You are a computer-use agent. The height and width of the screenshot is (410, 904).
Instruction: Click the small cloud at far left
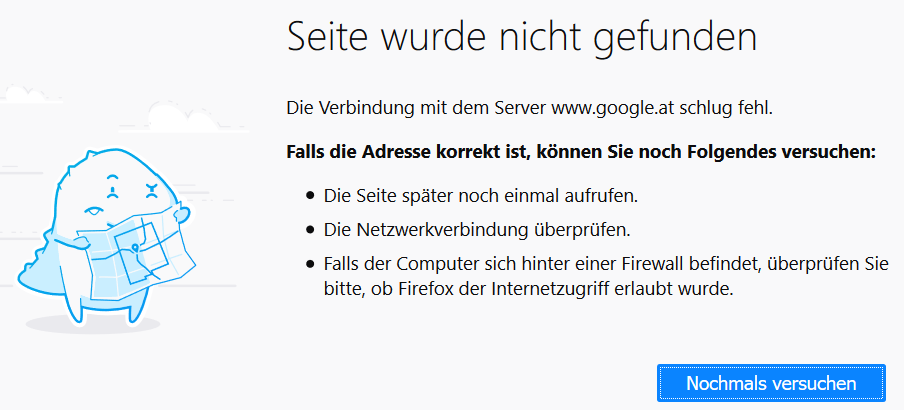[x=29, y=95]
